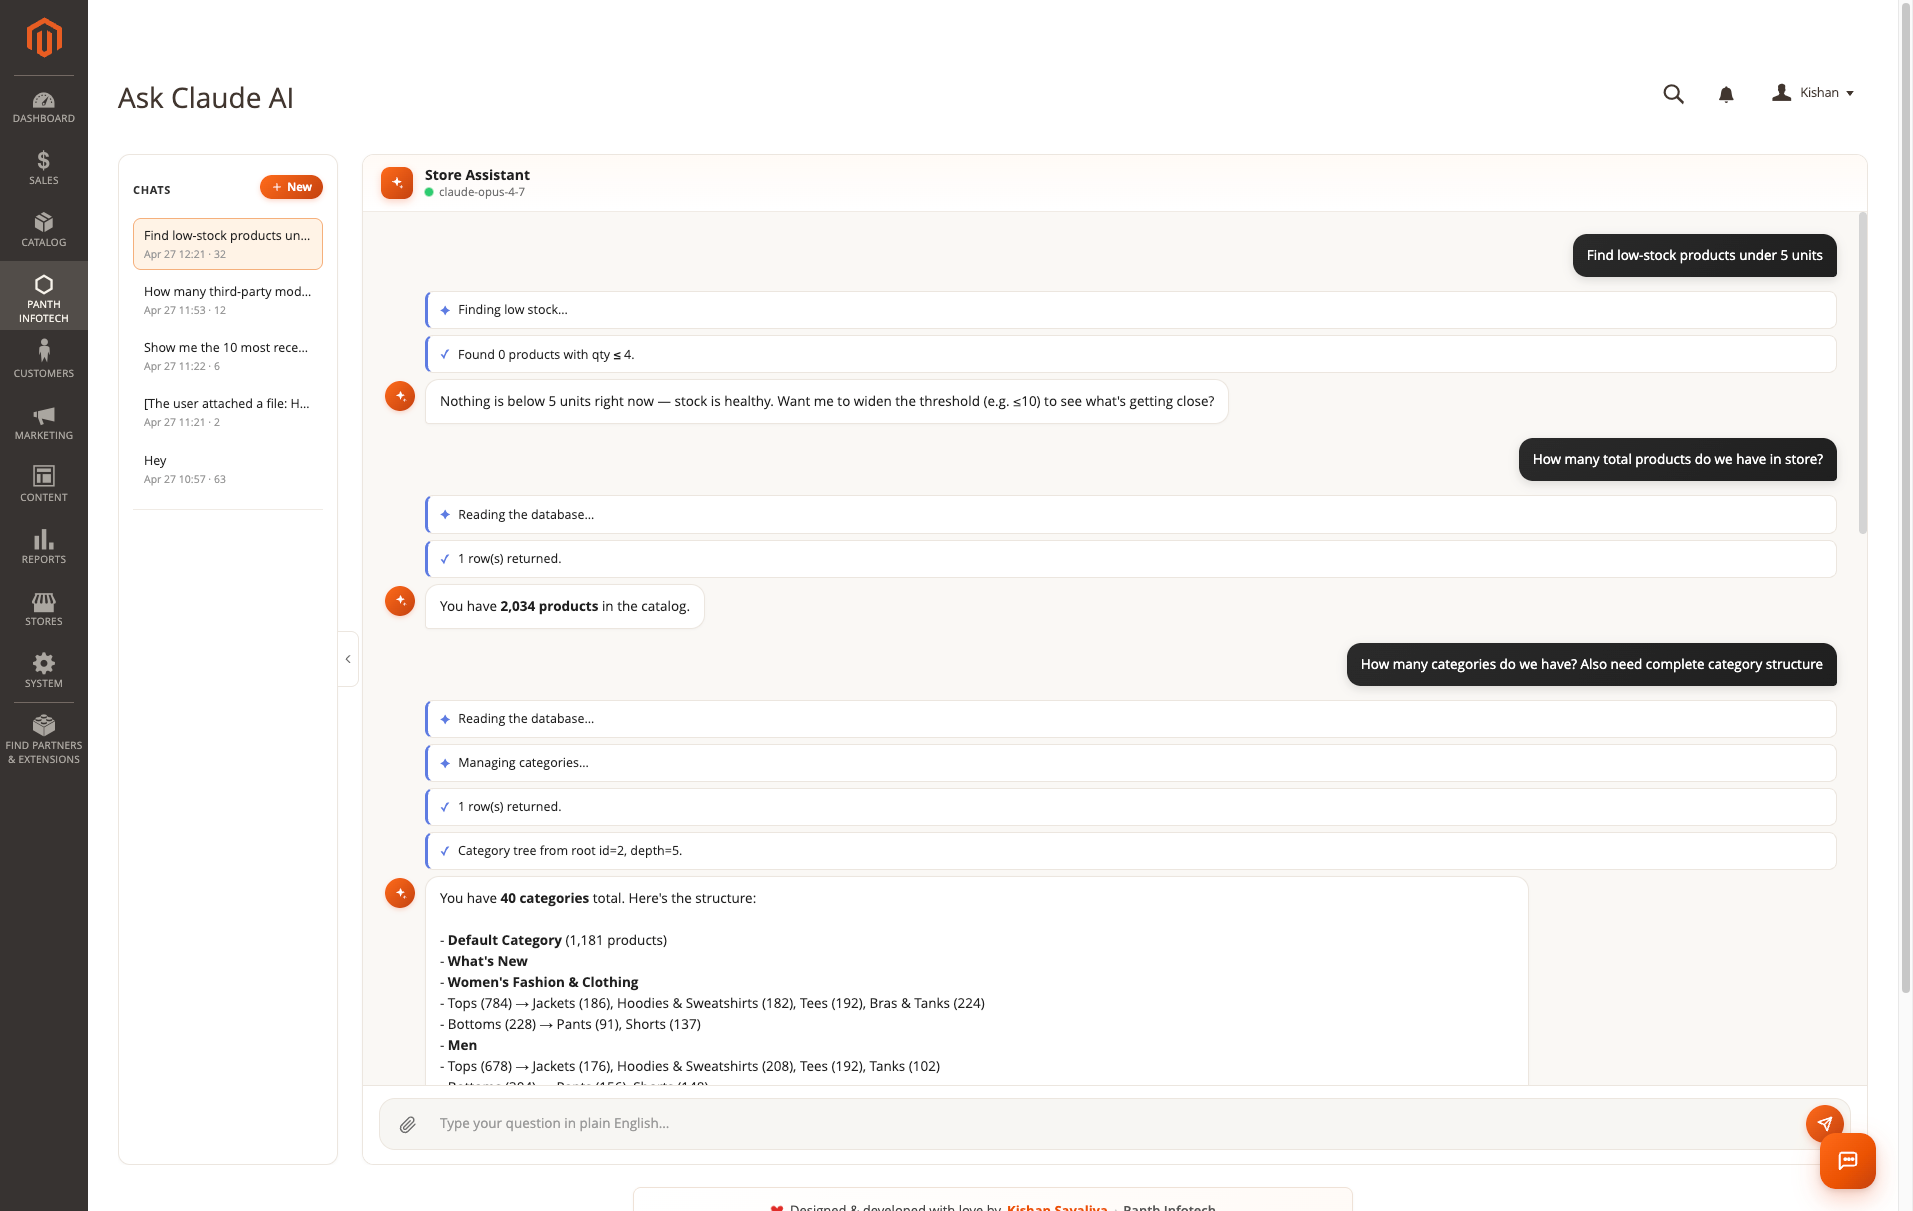The height and width of the screenshot is (1211, 1913).
Task: Click the 'Women's Fashion & Clothing' category line
Action: click(539, 982)
